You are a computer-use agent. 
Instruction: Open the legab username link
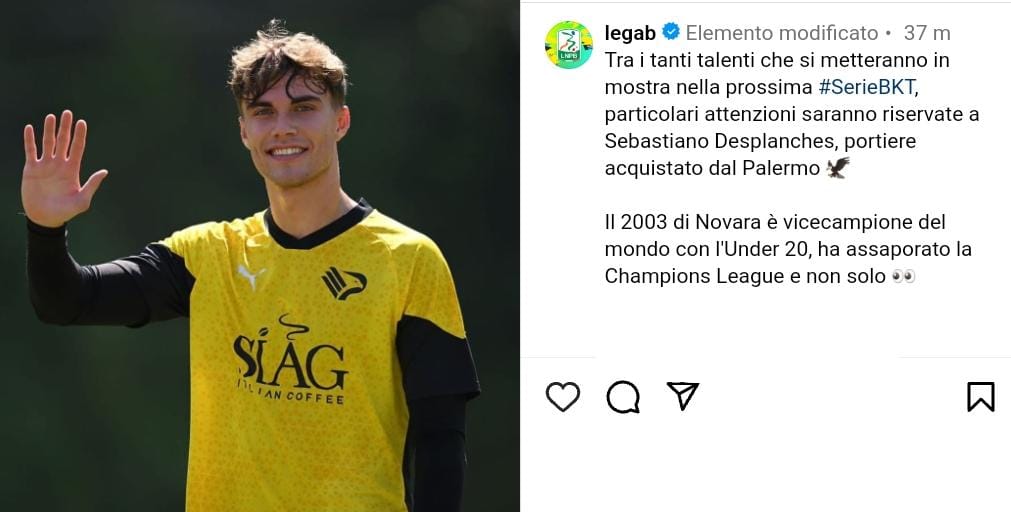(x=630, y=32)
